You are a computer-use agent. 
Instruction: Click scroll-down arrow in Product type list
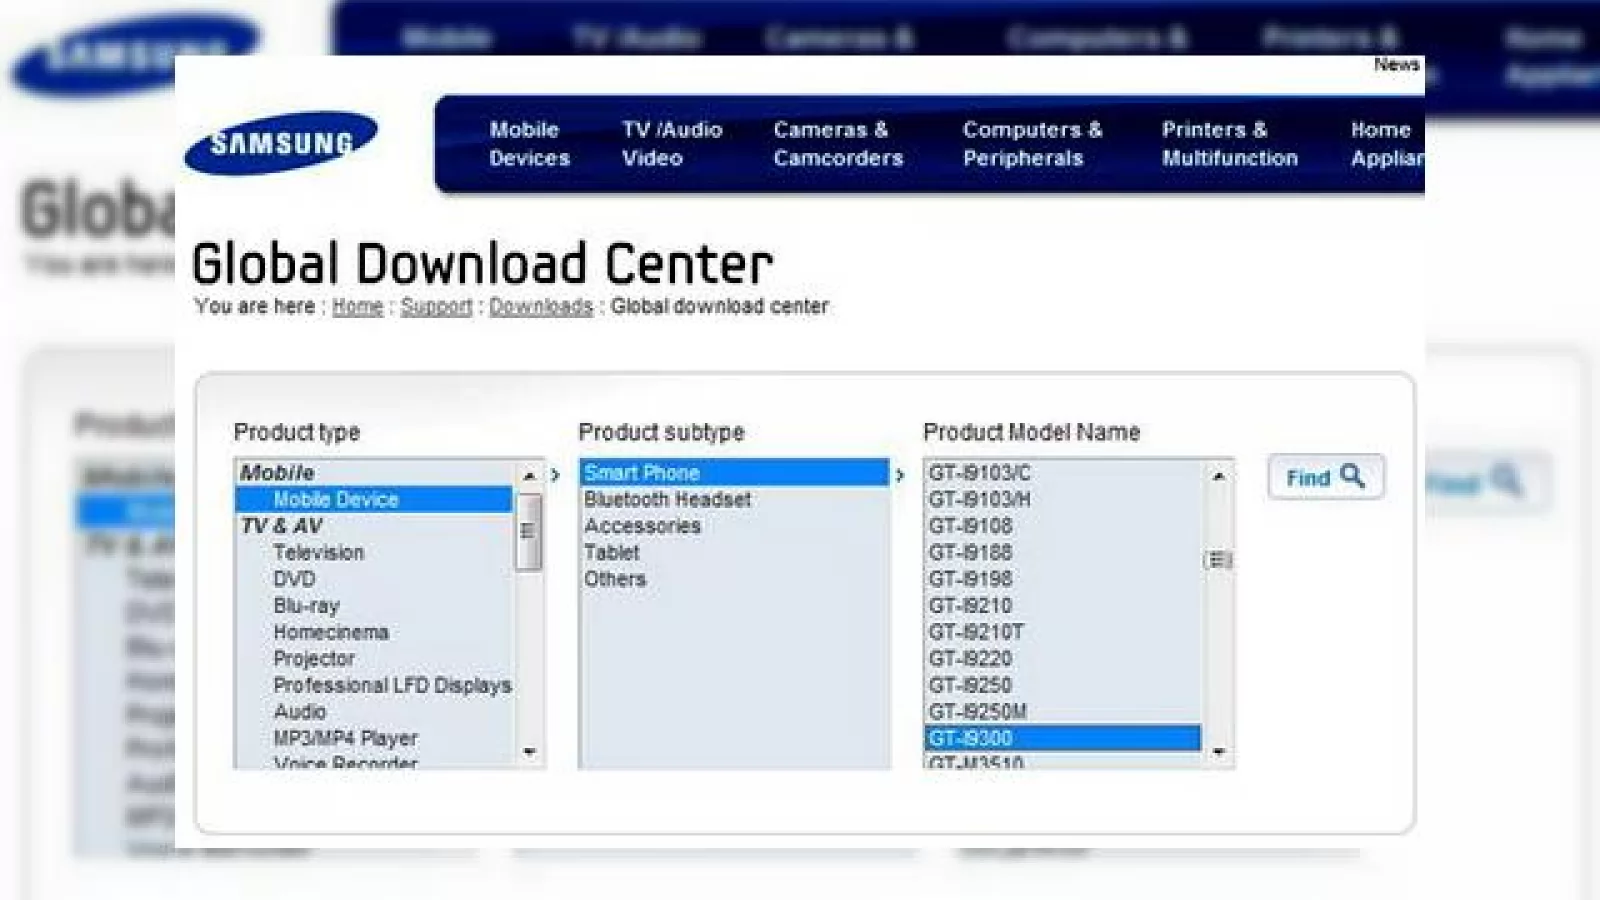pos(530,751)
